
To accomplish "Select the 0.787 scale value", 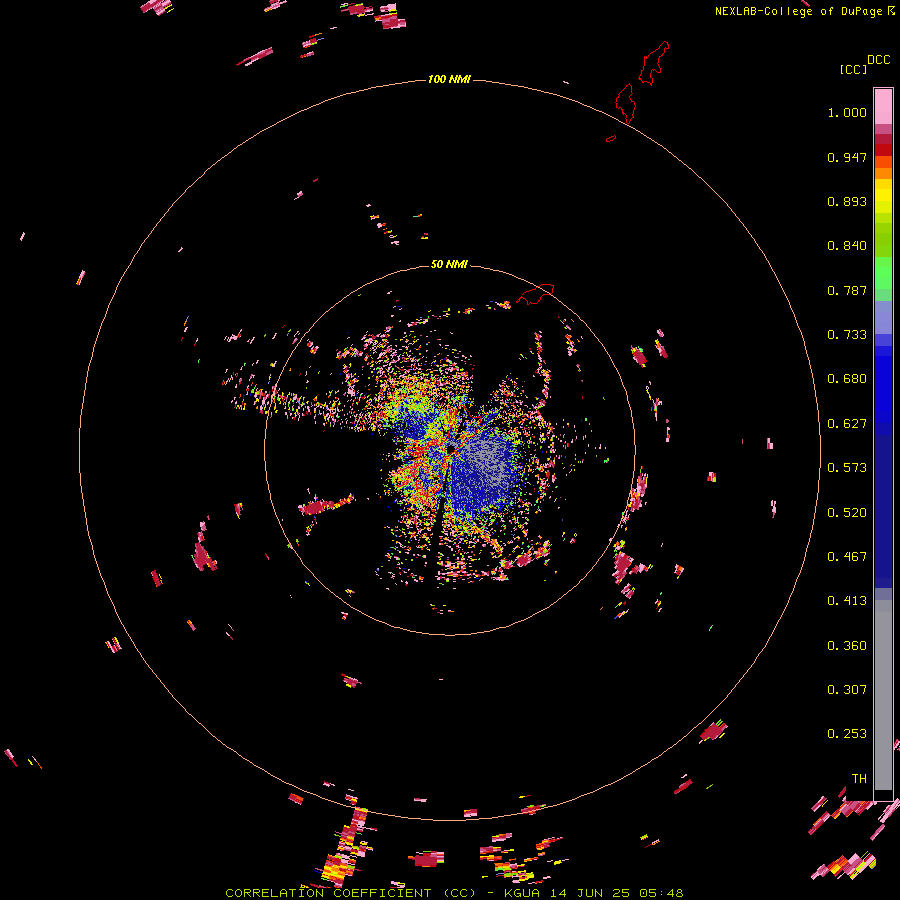I will click(847, 290).
